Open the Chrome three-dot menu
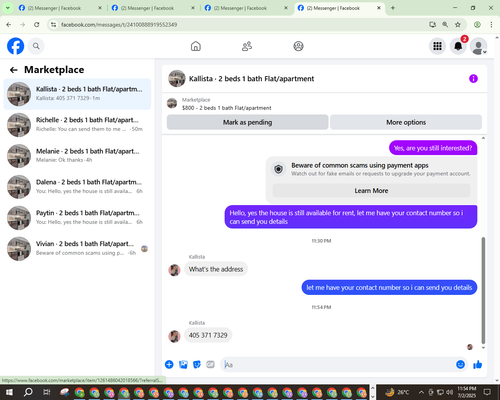This screenshot has width=500, height=400. 491,24
